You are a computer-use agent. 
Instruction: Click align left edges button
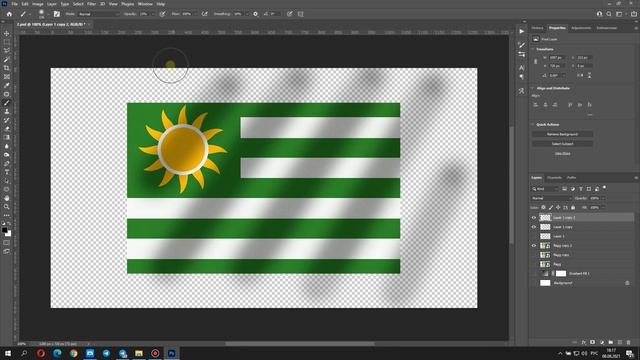pos(536,105)
